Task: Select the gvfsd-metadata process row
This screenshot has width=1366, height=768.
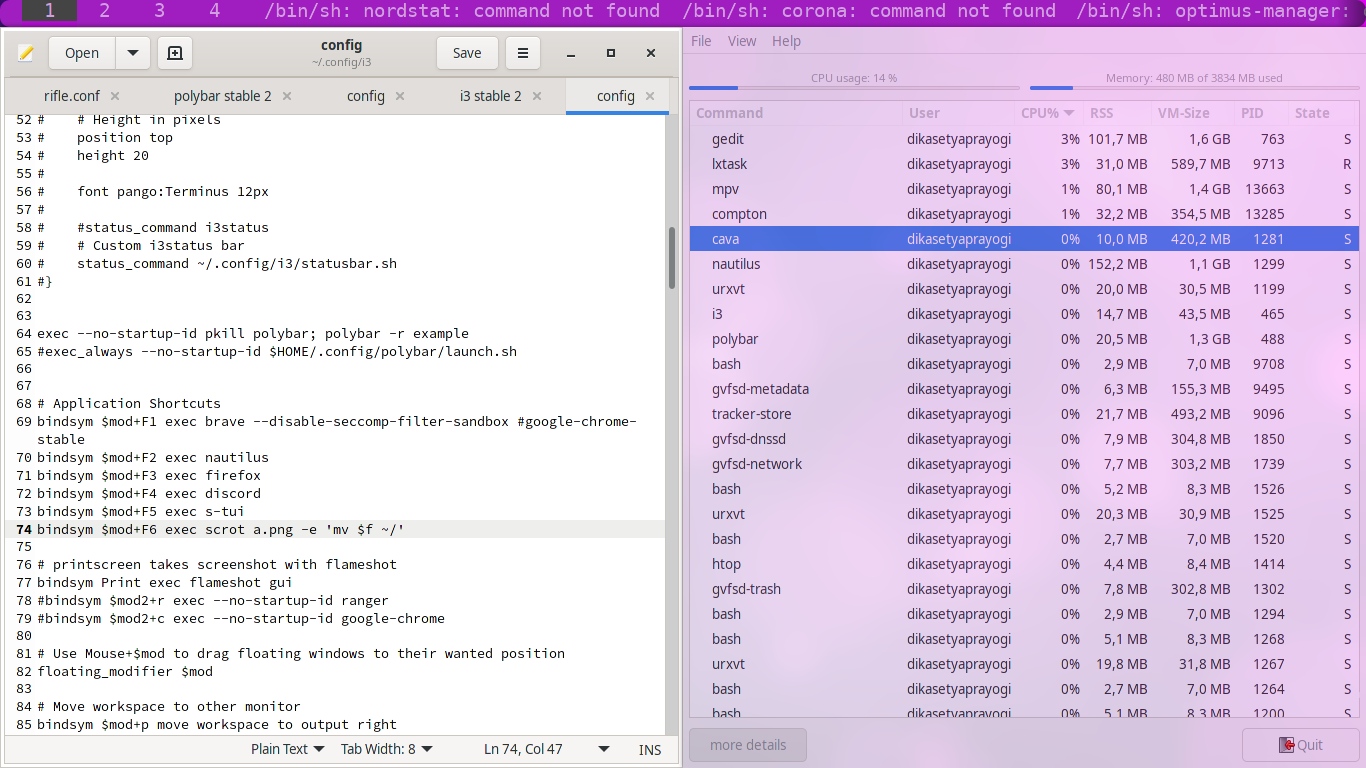Action: pos(1024,389)
